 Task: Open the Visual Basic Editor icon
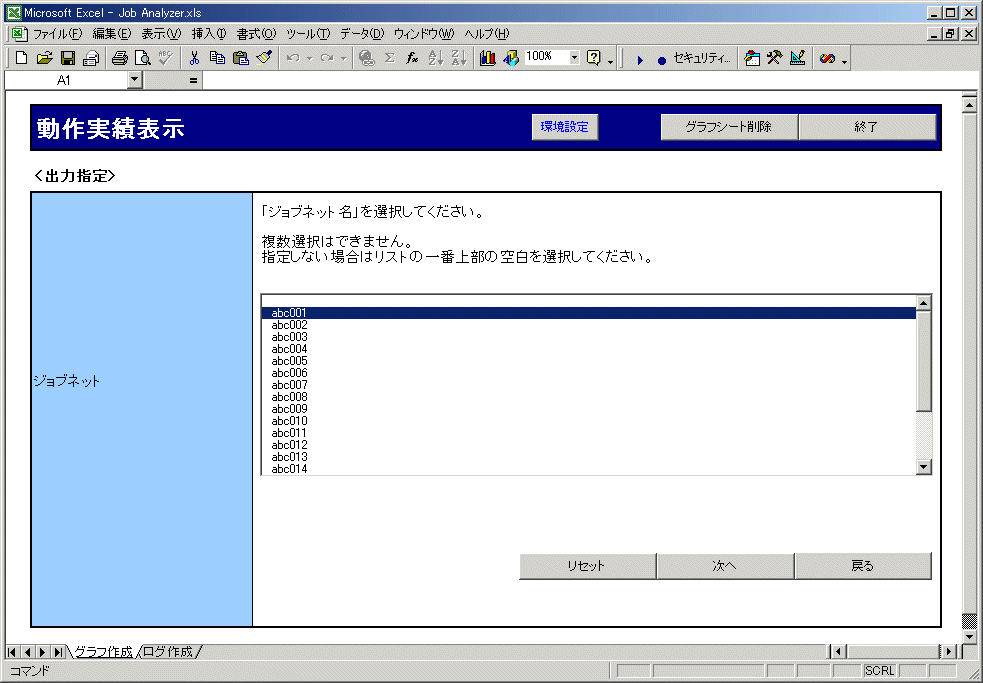752,58
